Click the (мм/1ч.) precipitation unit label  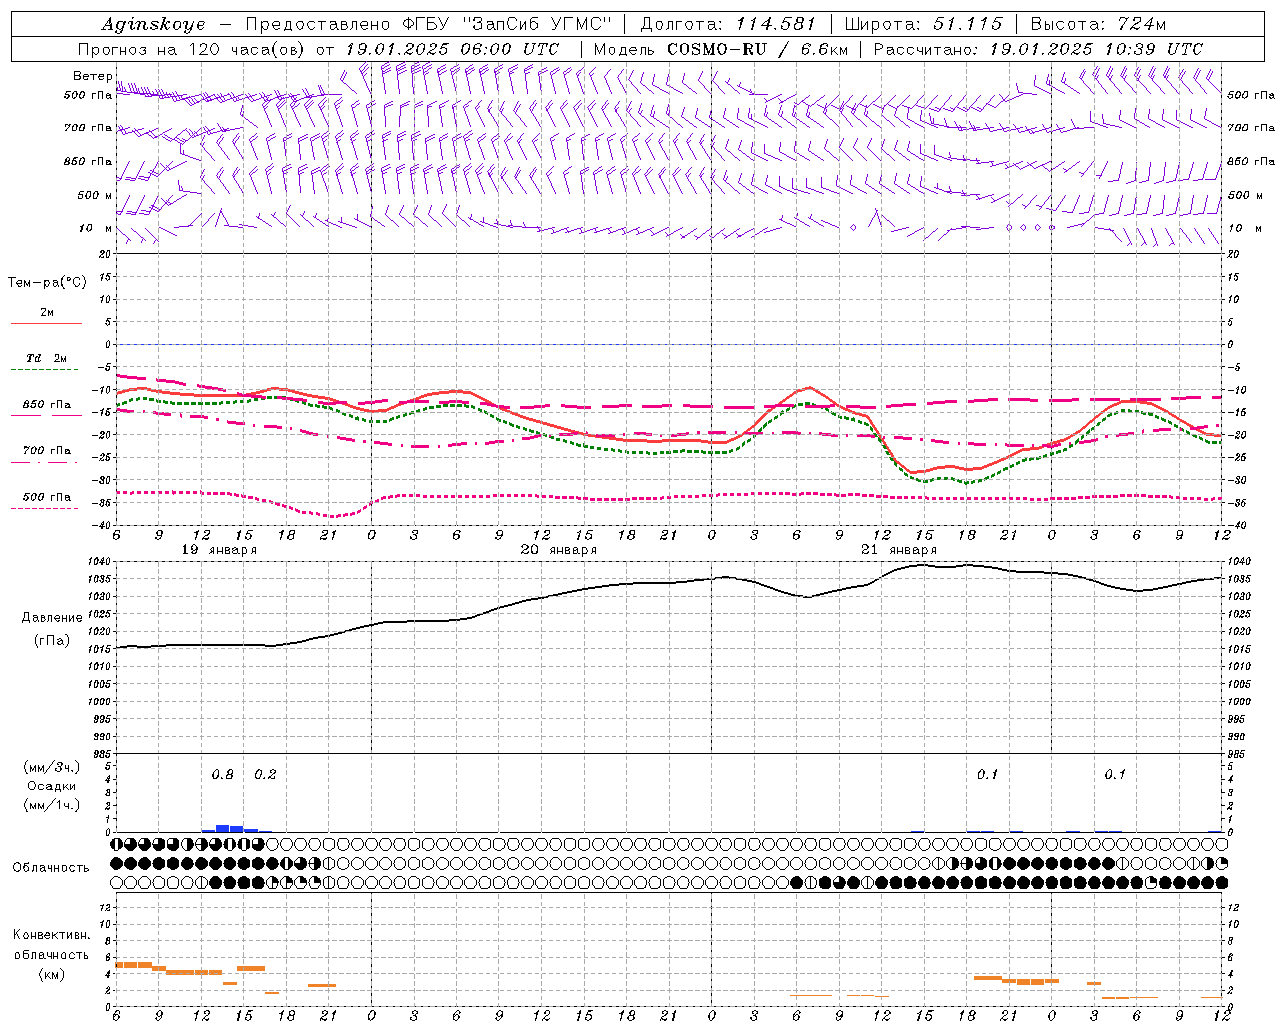pos(52,805)
